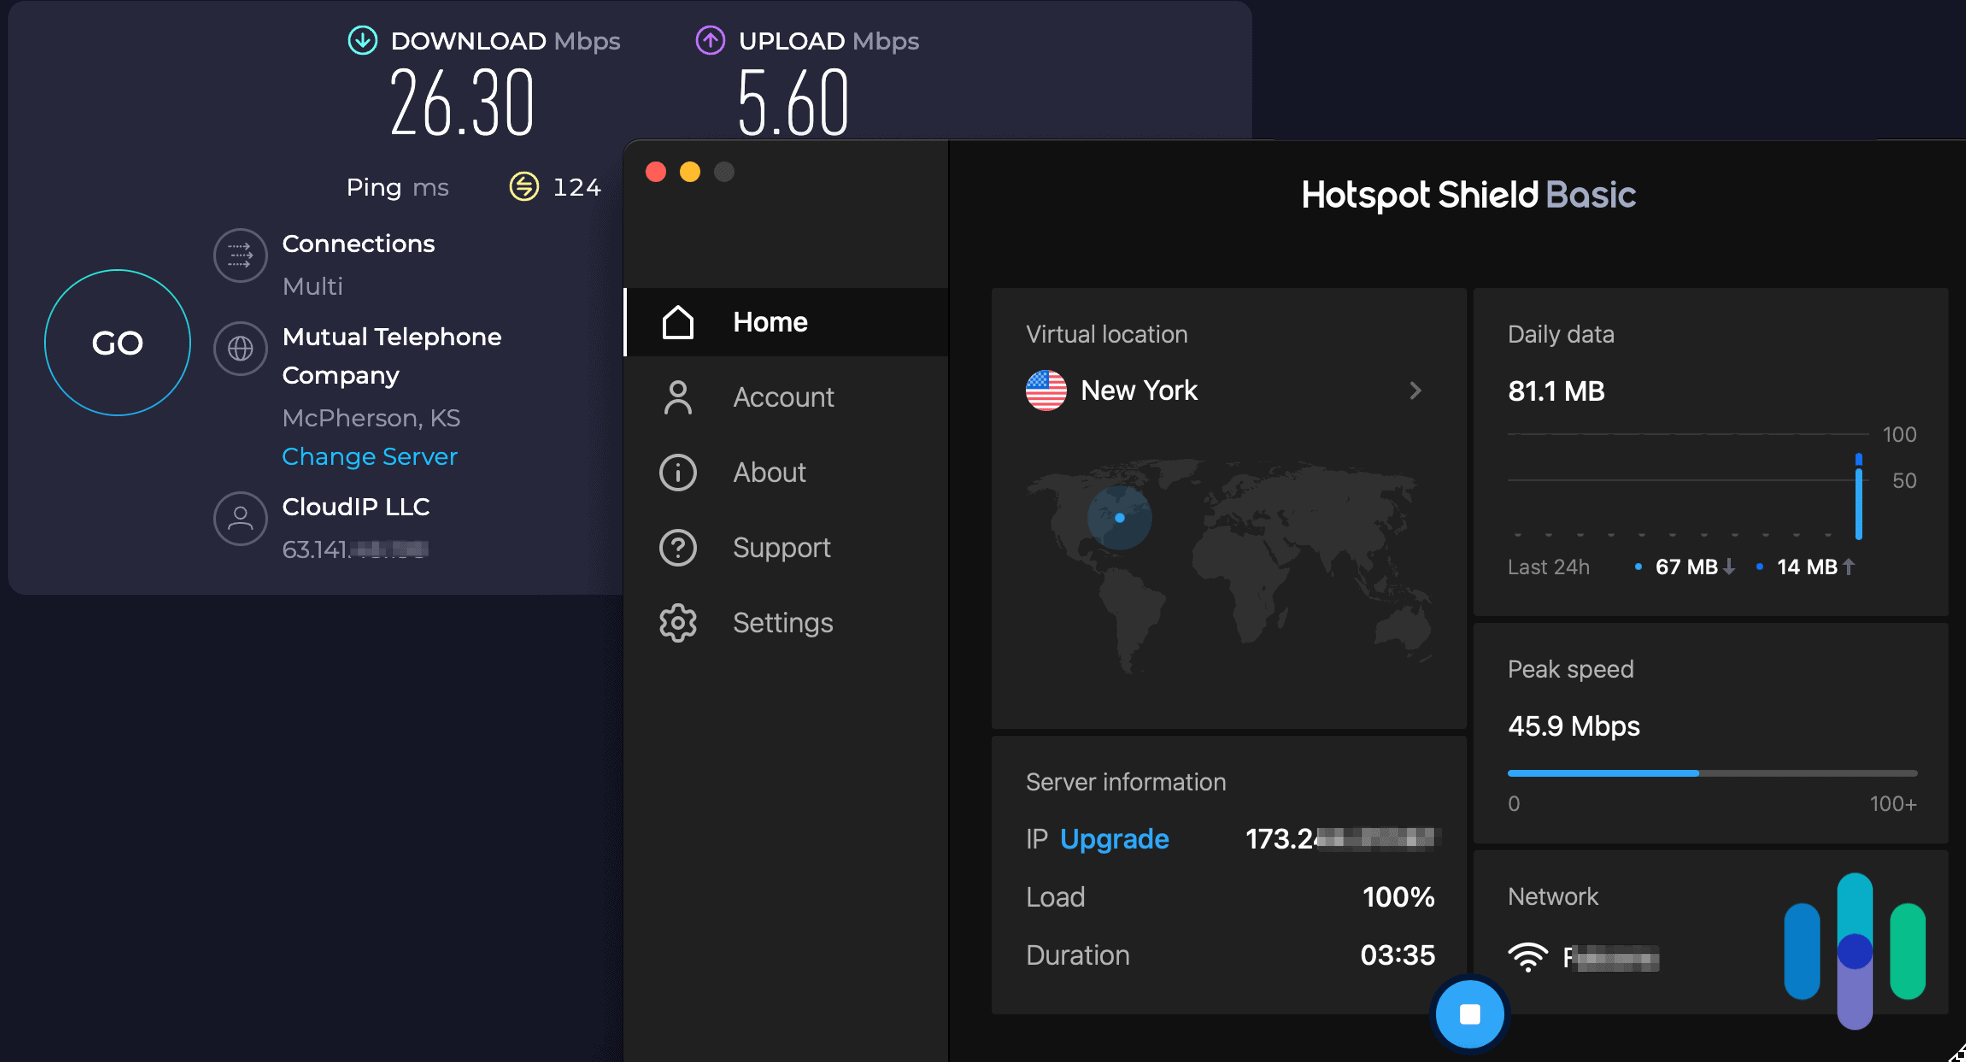Click the Change Server link
Viewport: 1966px width, 1062px height.
(x=370, y=456)
